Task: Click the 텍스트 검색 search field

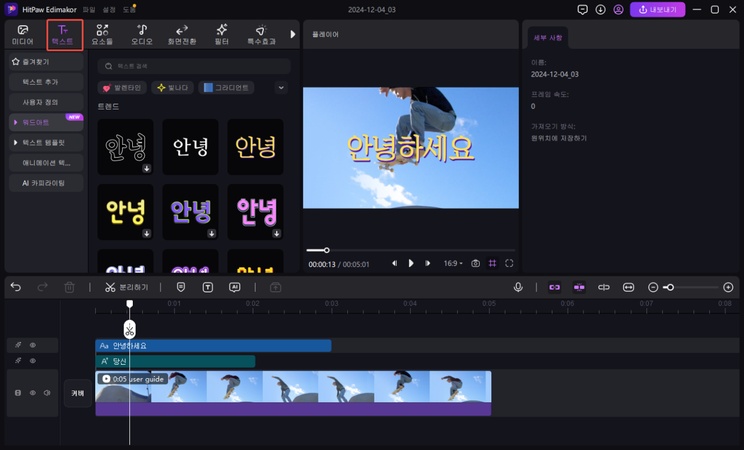Action: pyautogui.click(x=194, y=66)
